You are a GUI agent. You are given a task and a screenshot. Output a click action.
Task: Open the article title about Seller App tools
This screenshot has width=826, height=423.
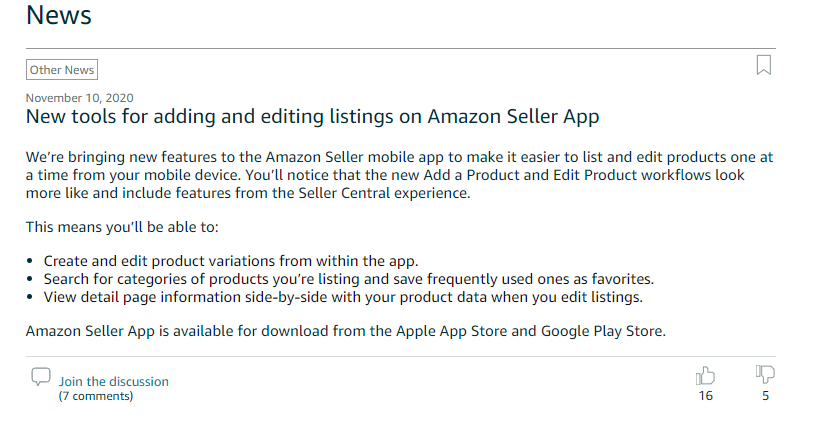[x=312, y=116]
